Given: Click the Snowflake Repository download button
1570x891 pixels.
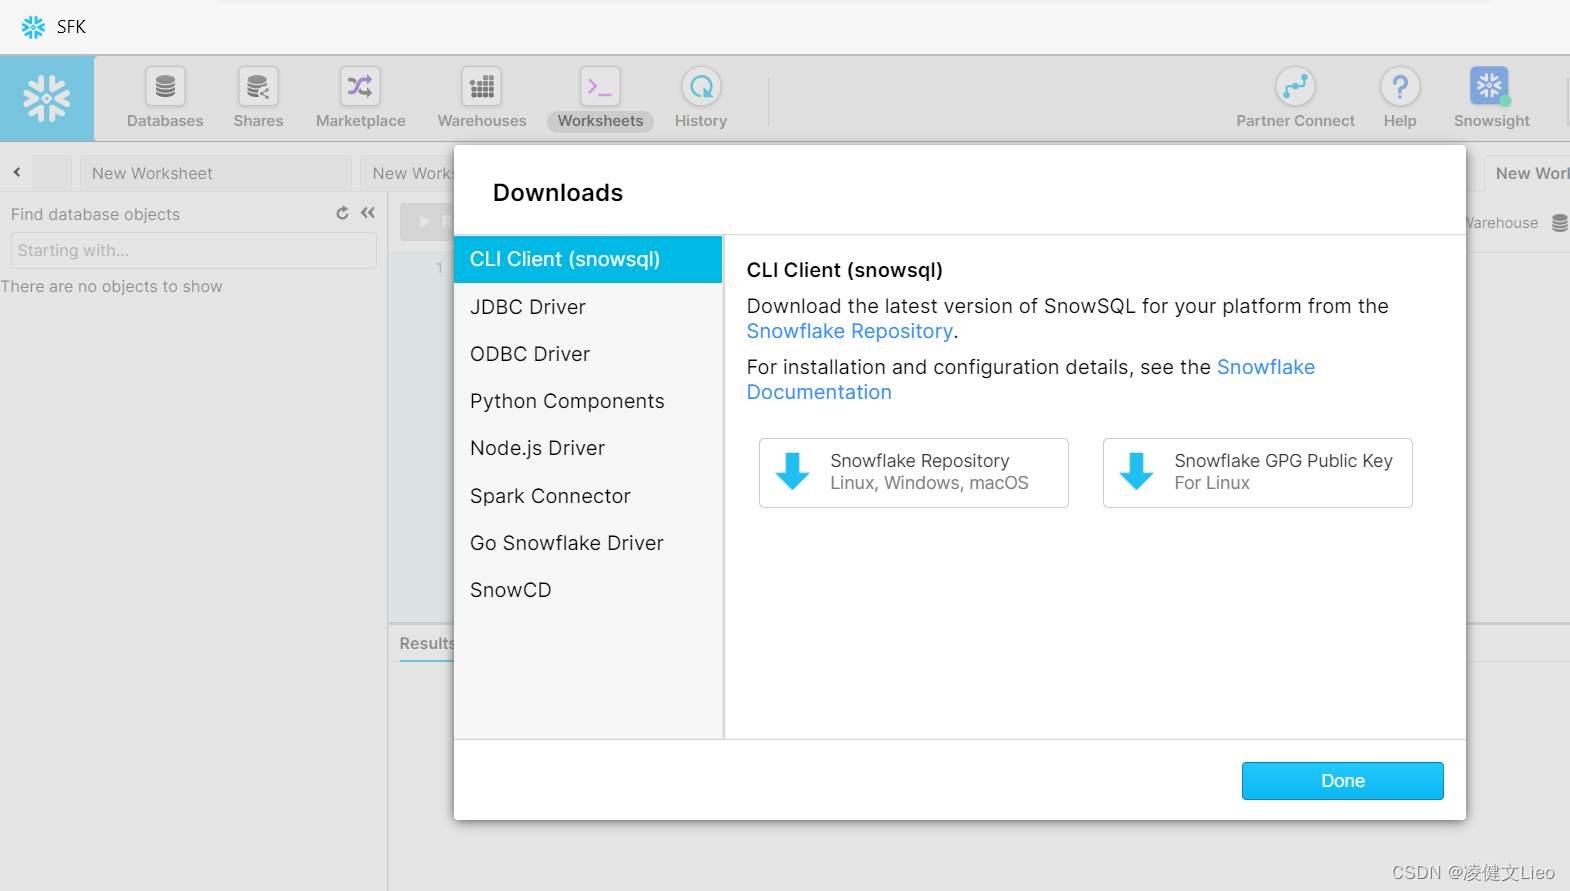Looking at the screenshot, I should click(914, 473).
